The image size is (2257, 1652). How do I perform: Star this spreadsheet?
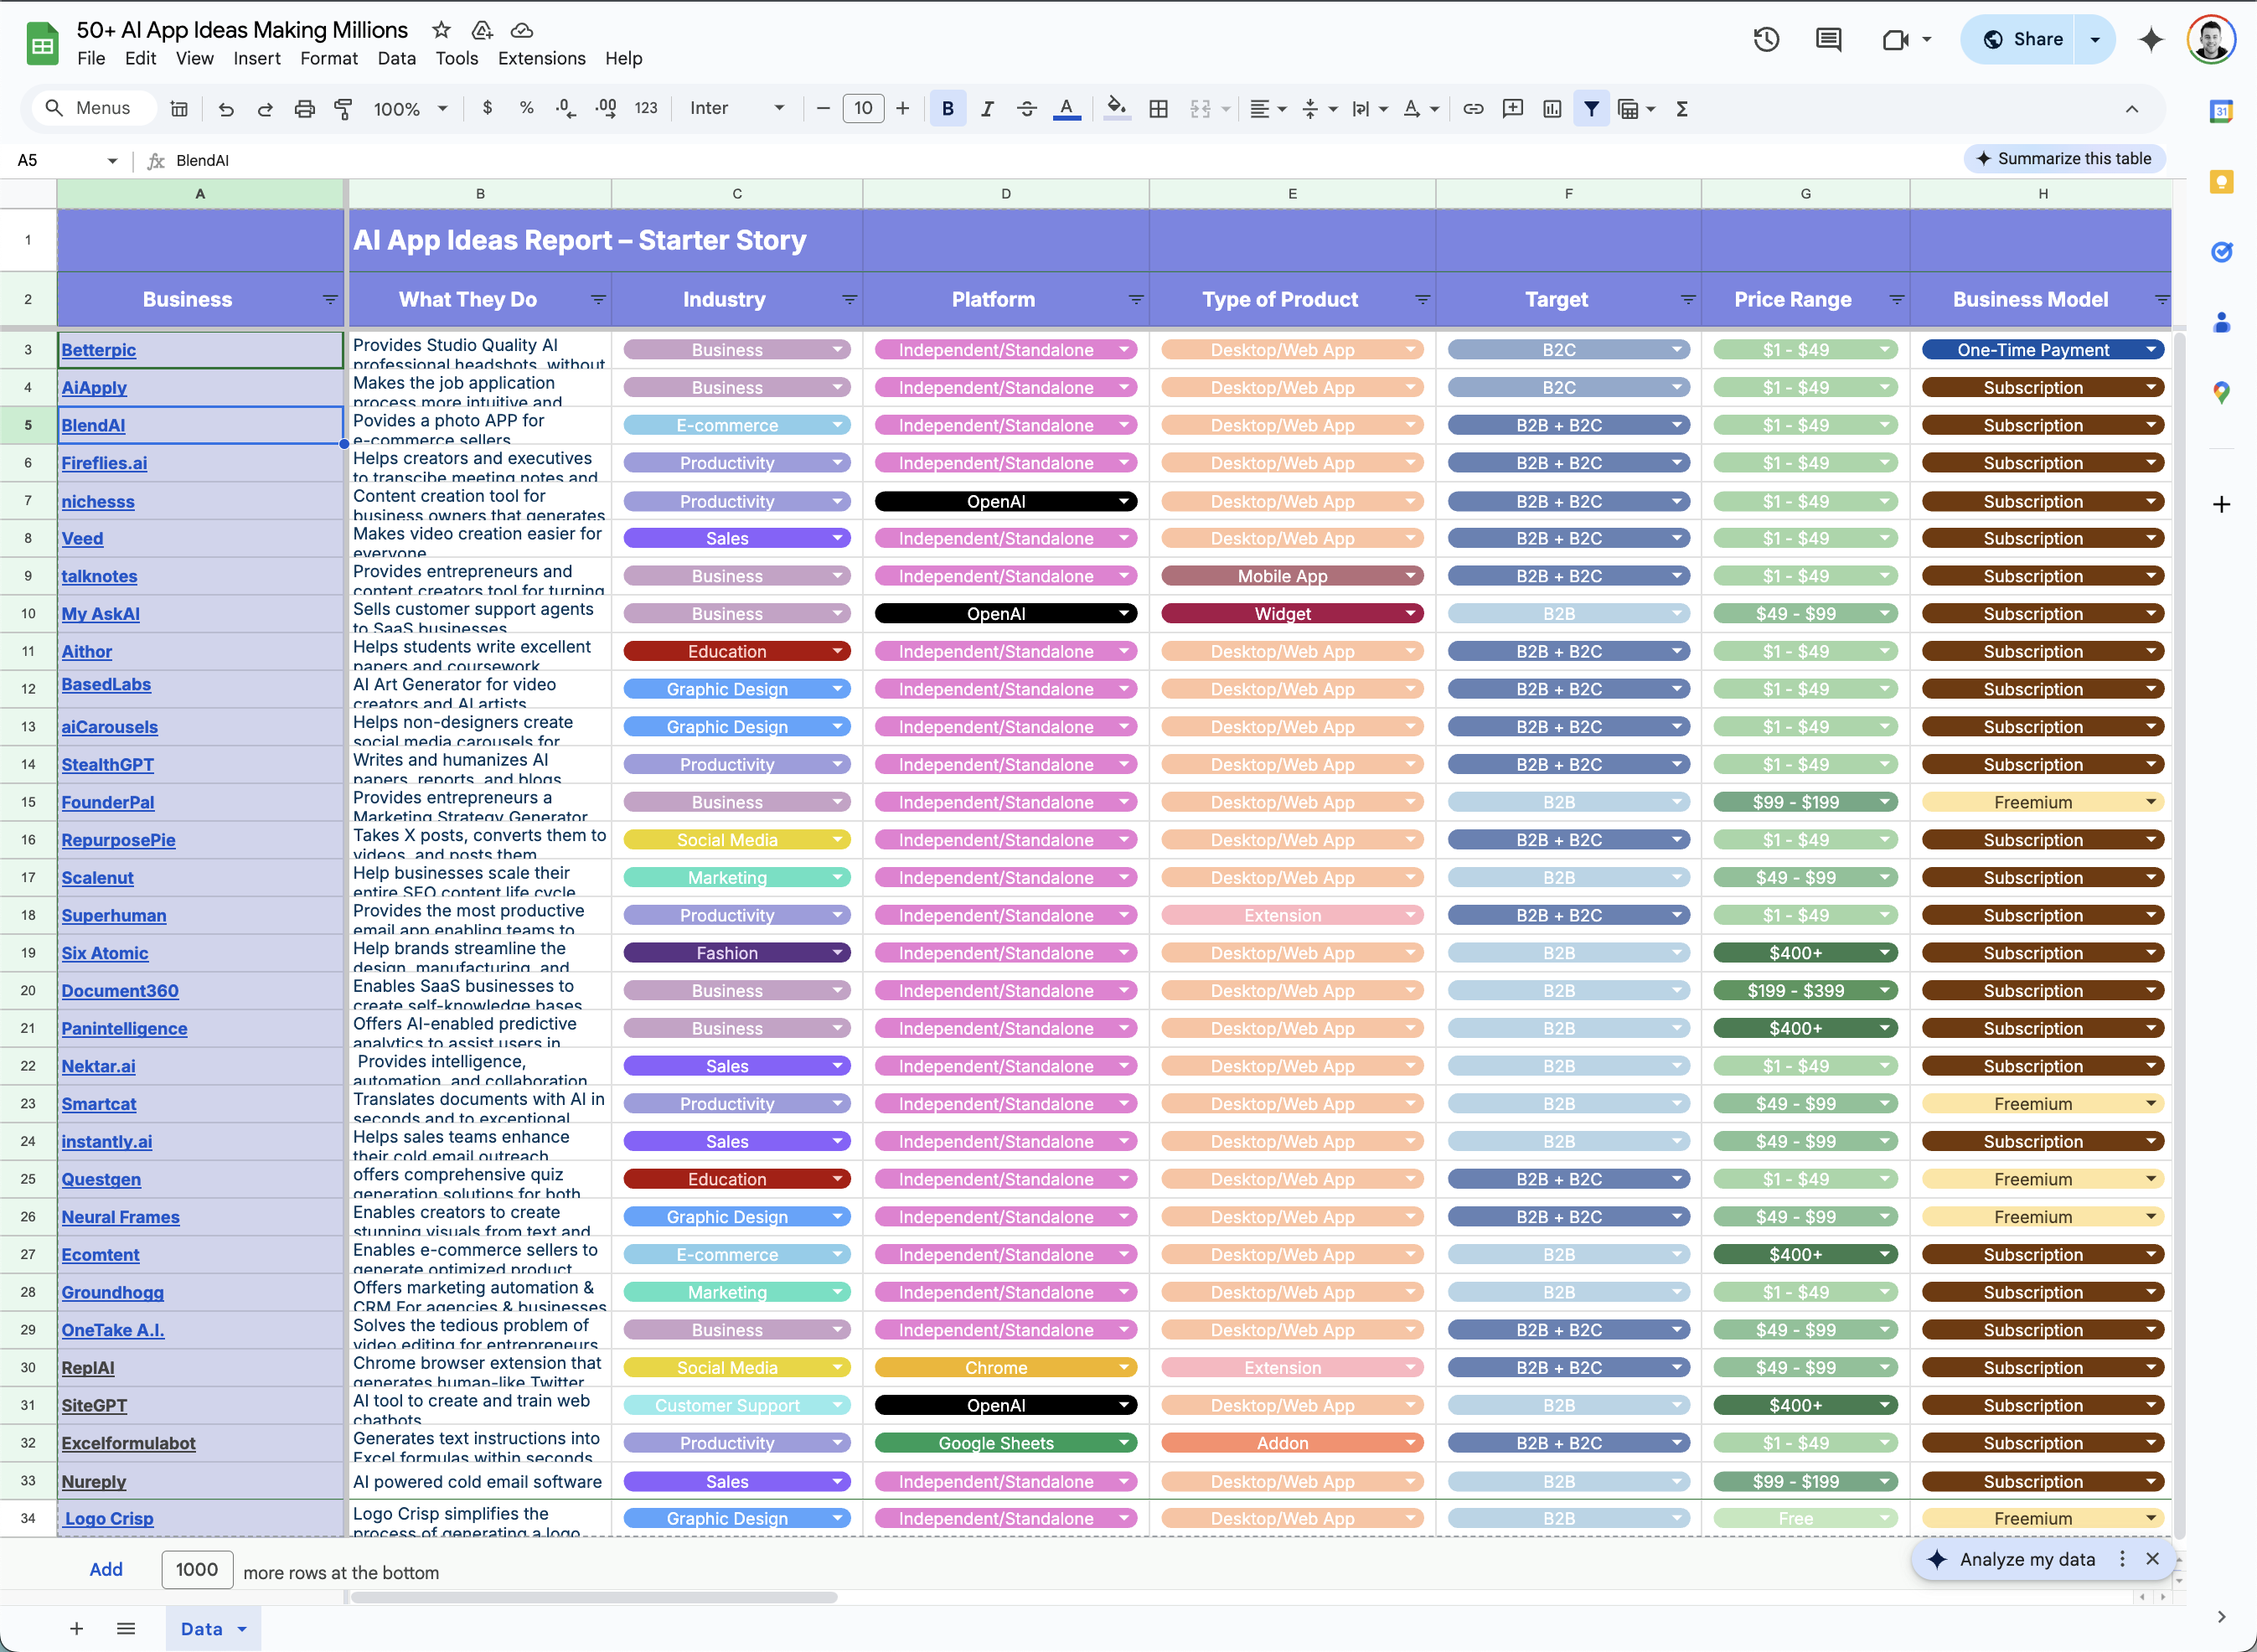tap(441, 30)
